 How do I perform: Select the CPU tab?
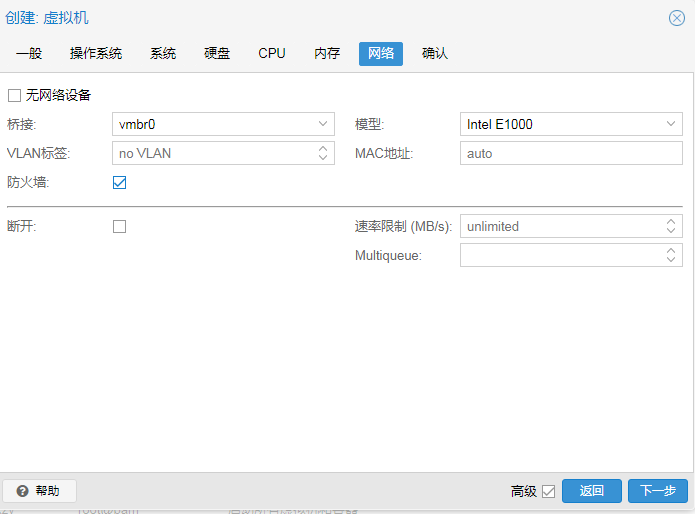pyautogui.click(x=272, y=54)
